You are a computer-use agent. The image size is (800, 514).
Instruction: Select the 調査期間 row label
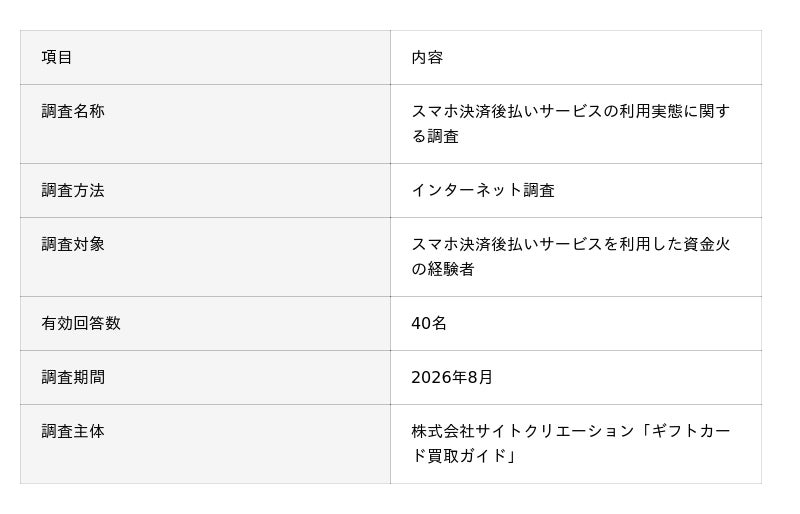click(73, 378)
